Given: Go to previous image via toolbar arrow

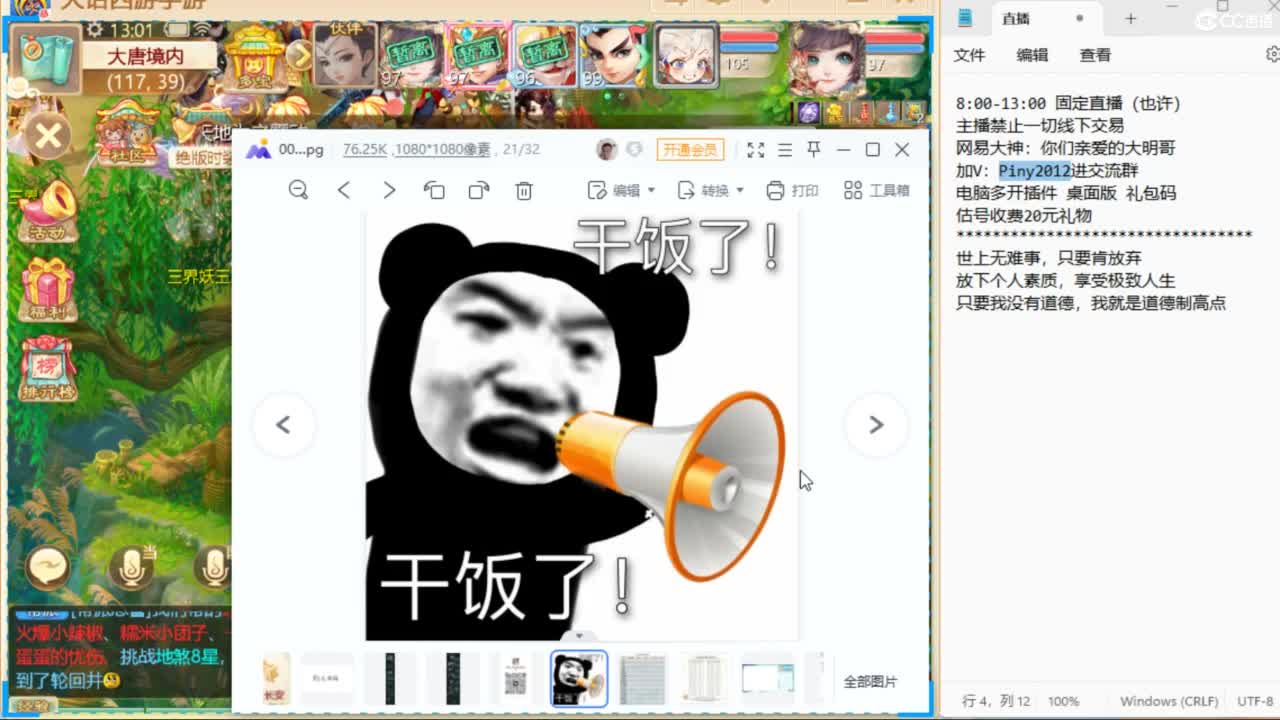Looking at the screenshot, I should click(343, 190).
